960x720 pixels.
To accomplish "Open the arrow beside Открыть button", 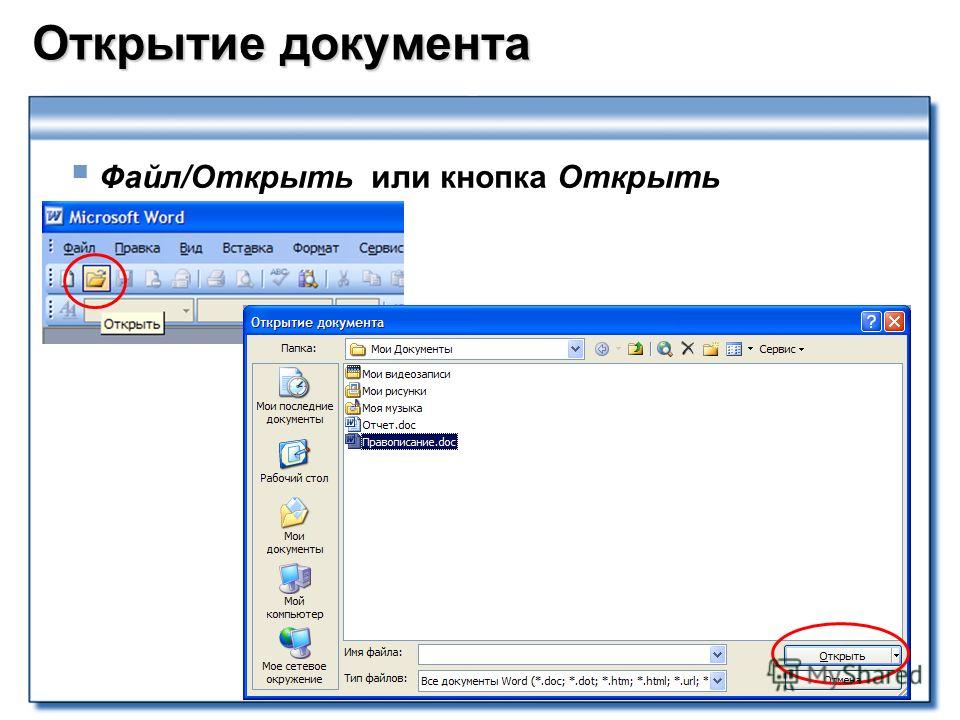I will point(896,656).
